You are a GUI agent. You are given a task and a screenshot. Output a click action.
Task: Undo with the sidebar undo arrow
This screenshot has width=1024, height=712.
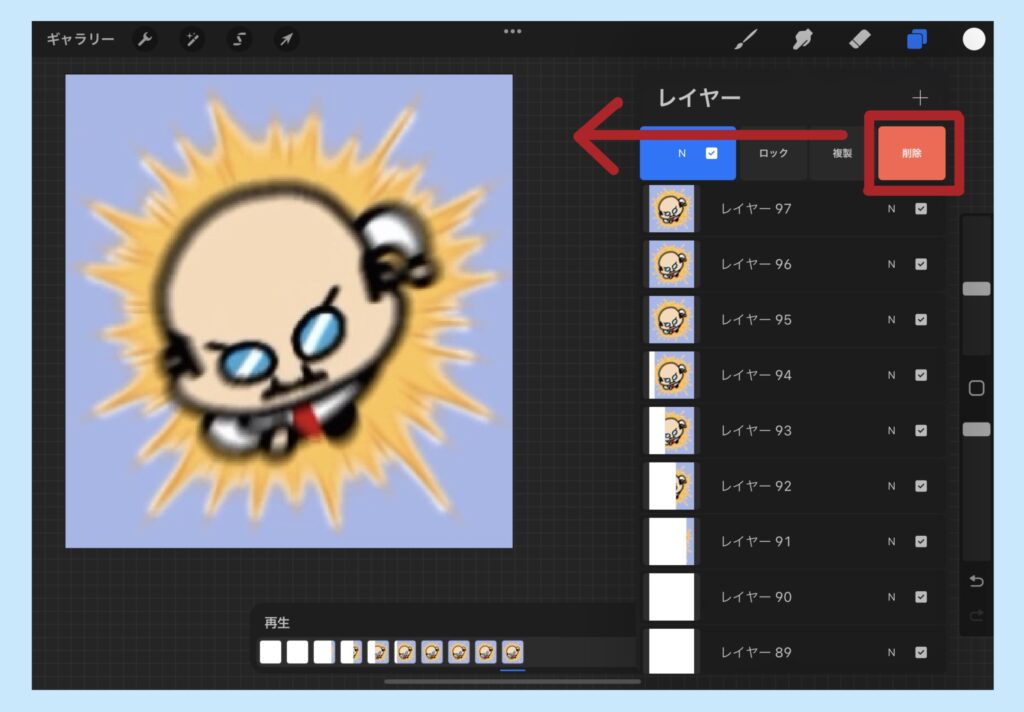pyautogui.click(x=976, y=581)
